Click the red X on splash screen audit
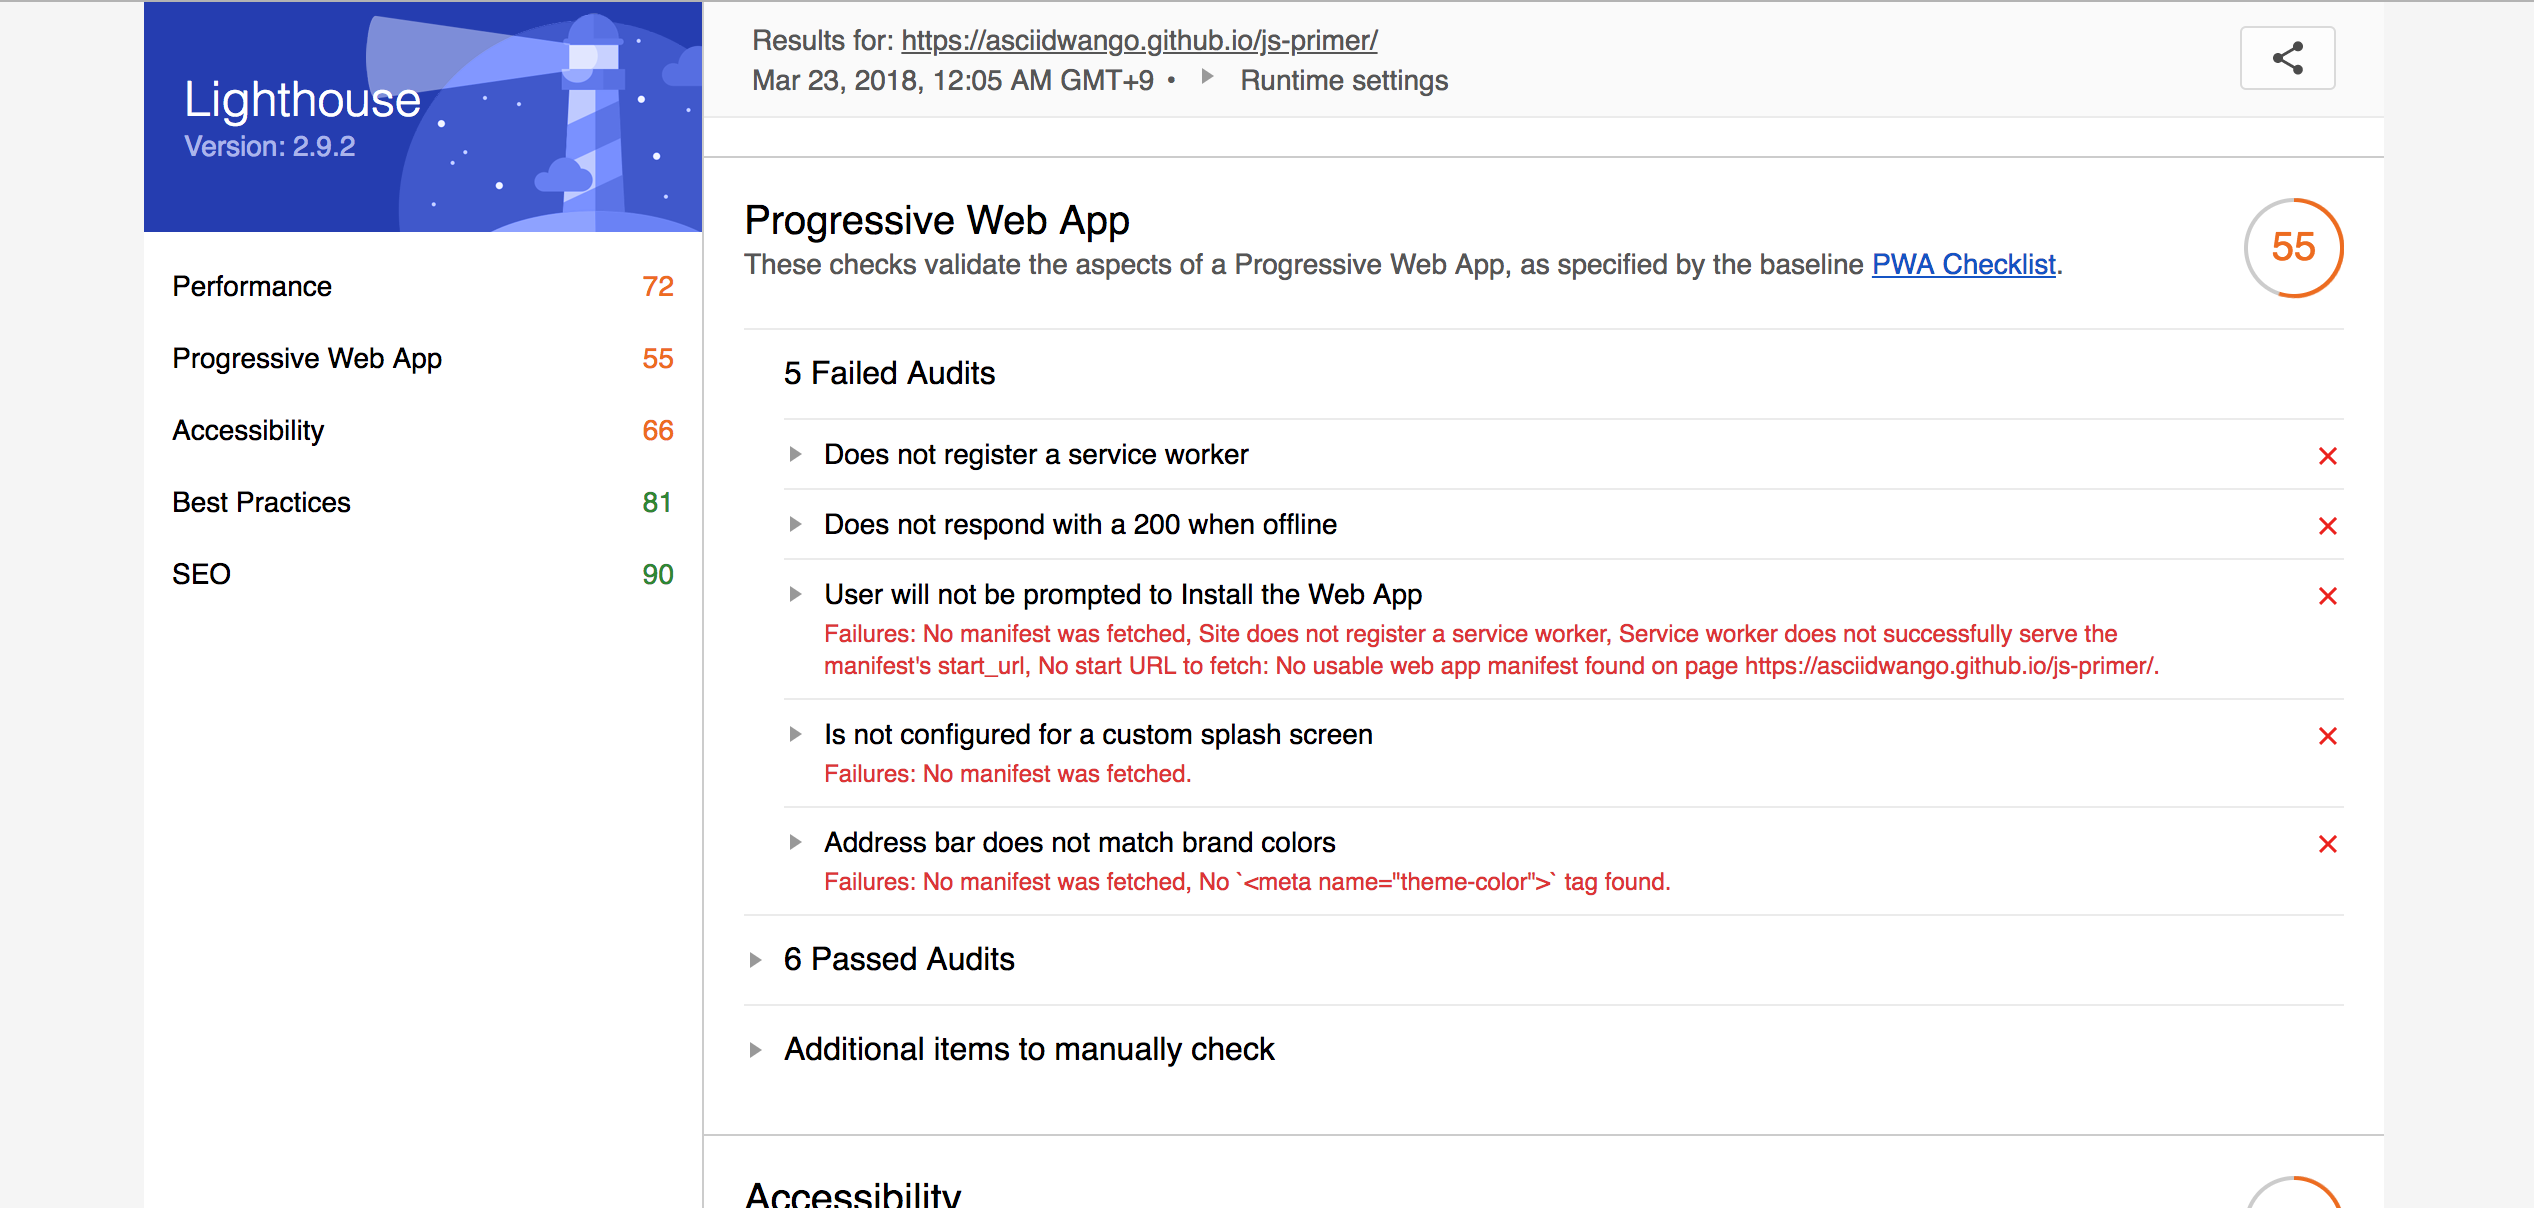2534x1208 pixels. (2327, 736)
